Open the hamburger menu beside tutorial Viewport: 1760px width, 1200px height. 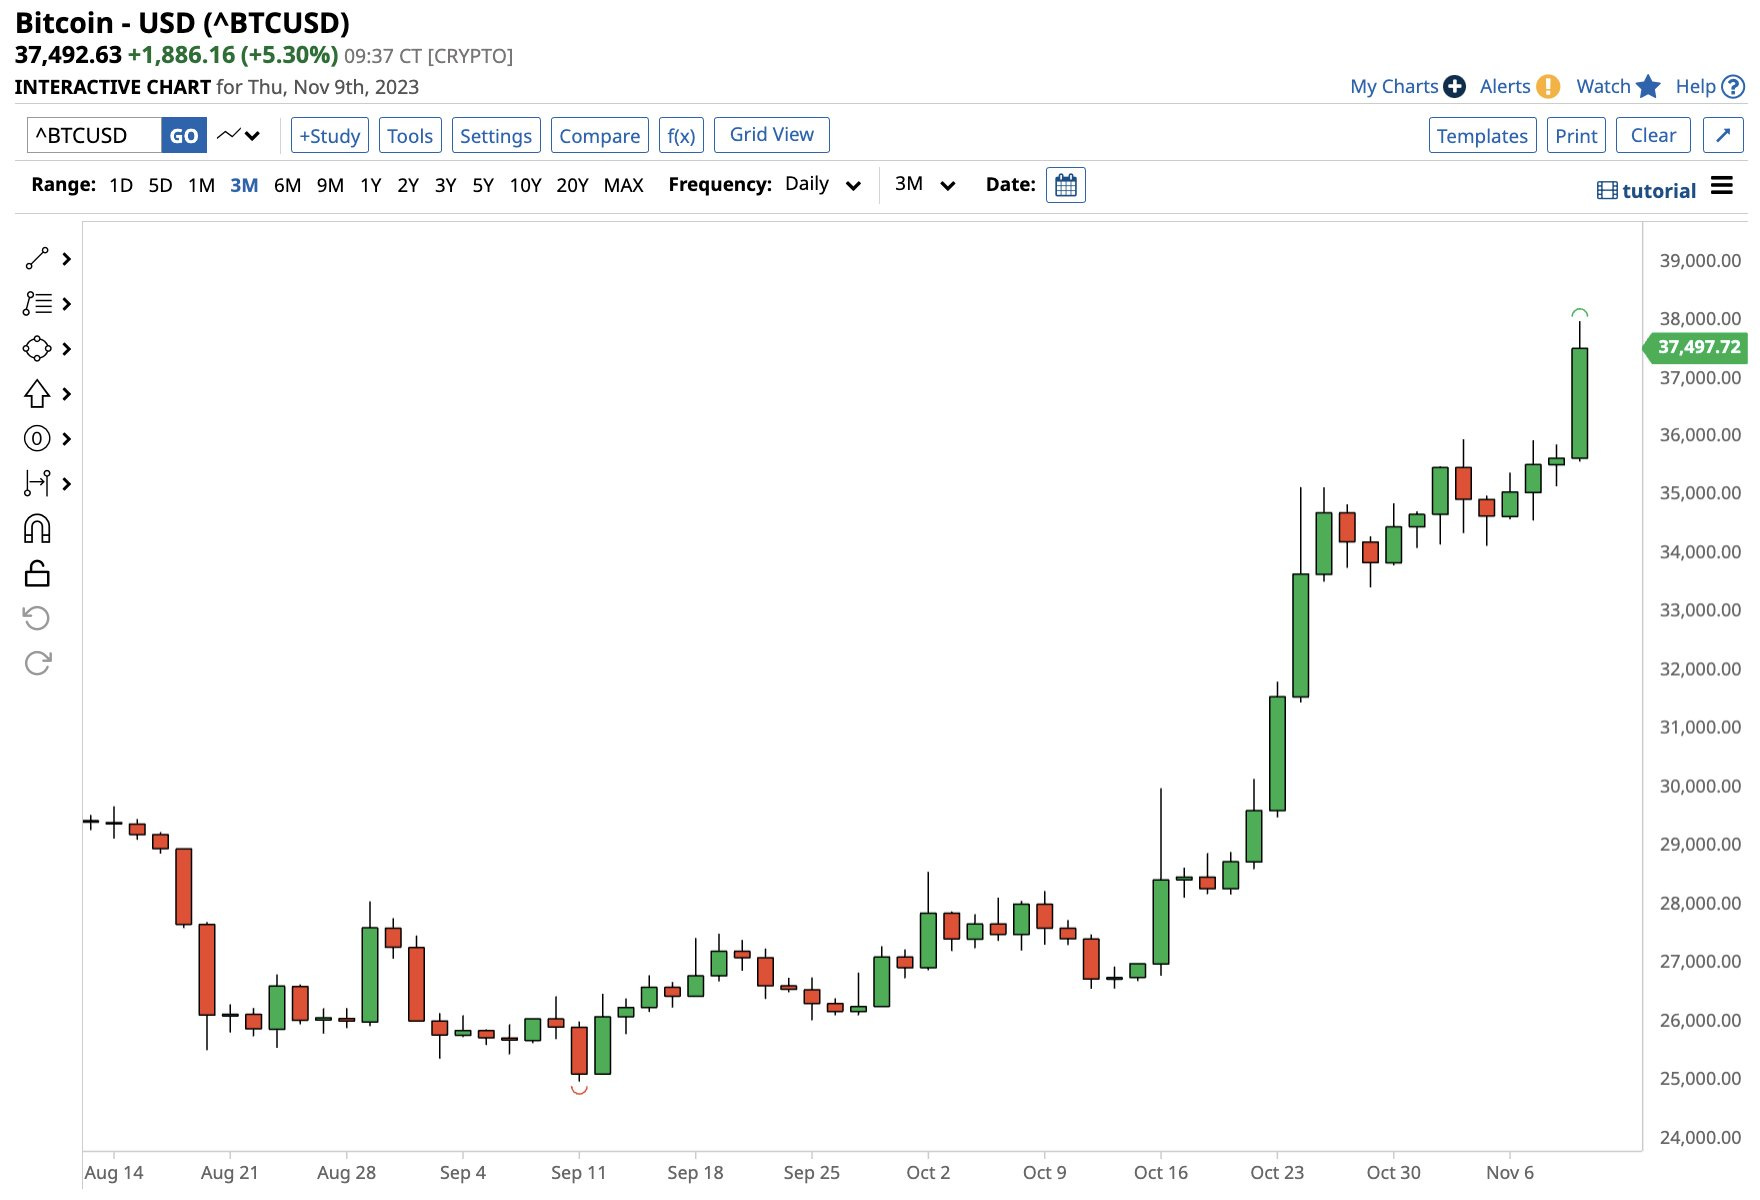point(1721,186)
